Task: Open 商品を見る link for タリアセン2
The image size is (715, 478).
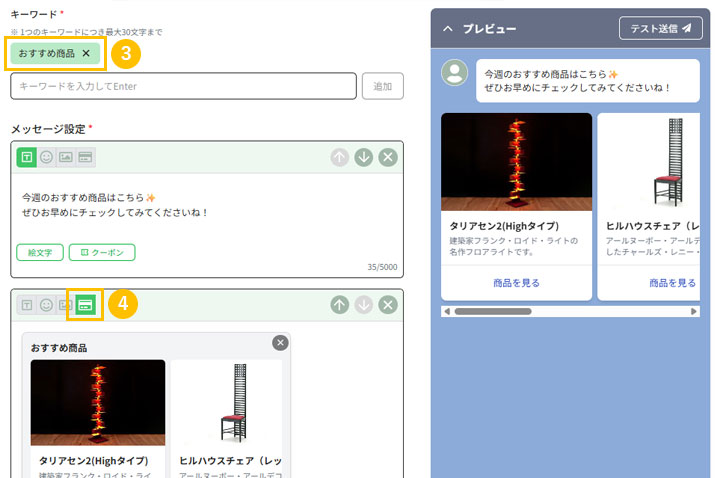Action: (x=516, y=283)
